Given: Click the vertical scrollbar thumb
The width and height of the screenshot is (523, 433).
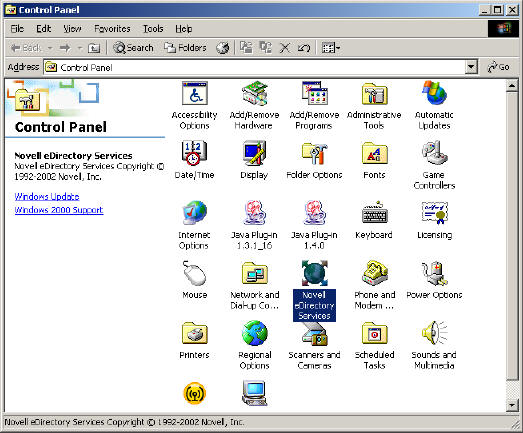Looking at the screenshot, I should [x=512, y=236].
